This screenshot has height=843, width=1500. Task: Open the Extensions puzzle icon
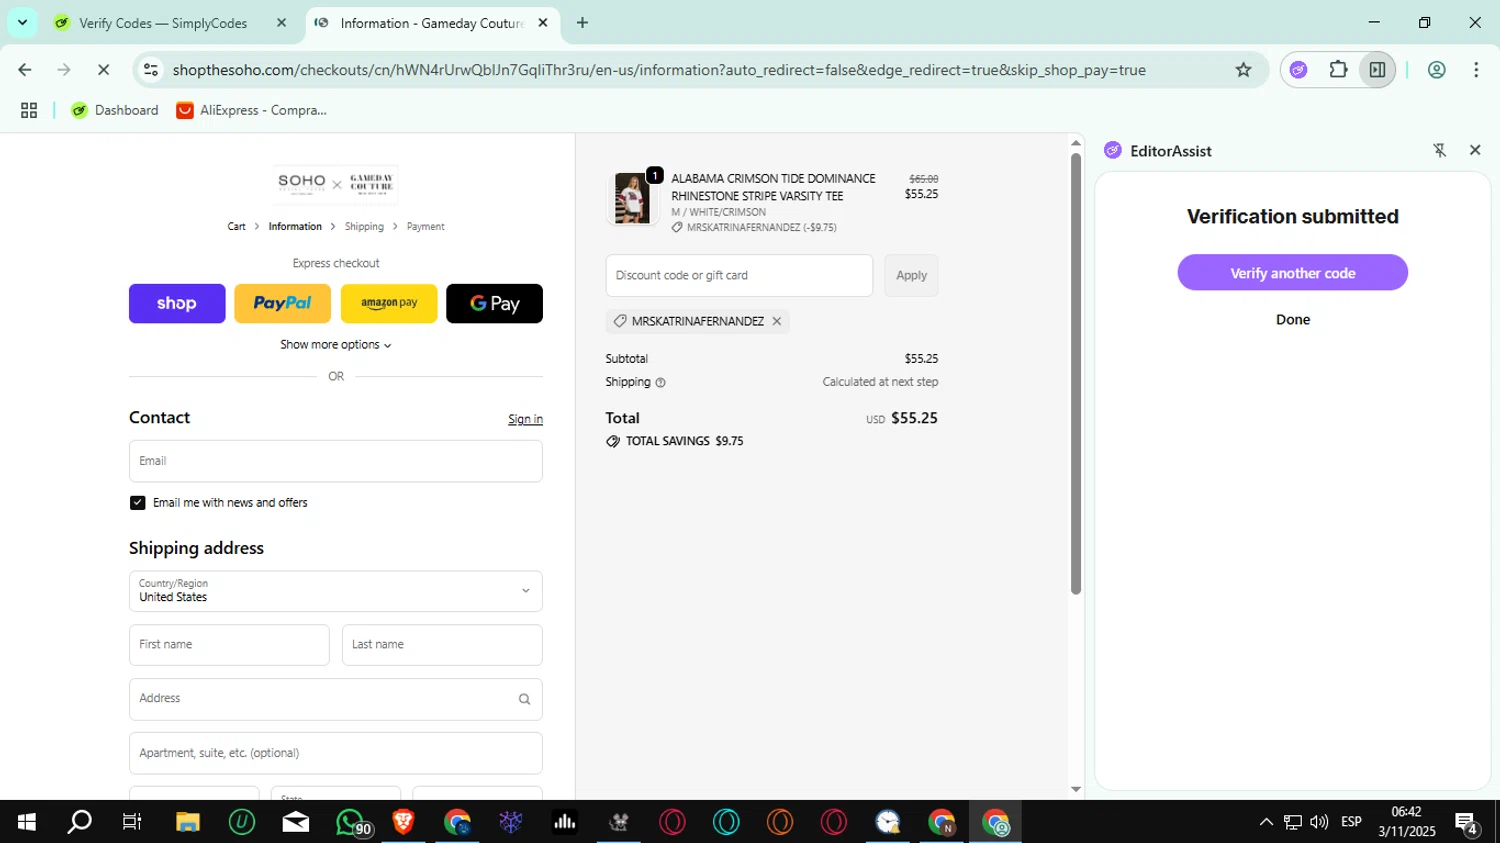(x=1338, y=70)
